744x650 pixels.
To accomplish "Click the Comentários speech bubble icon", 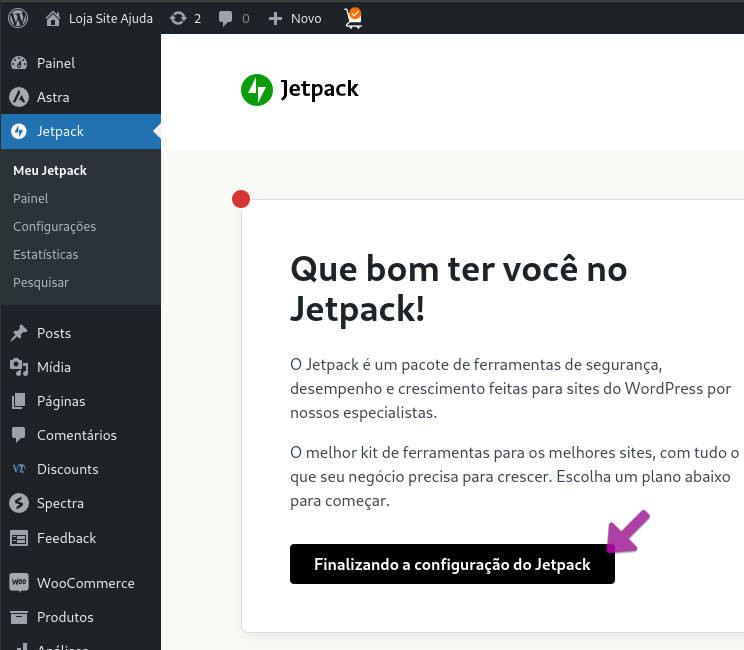I will tap(19, 435).
